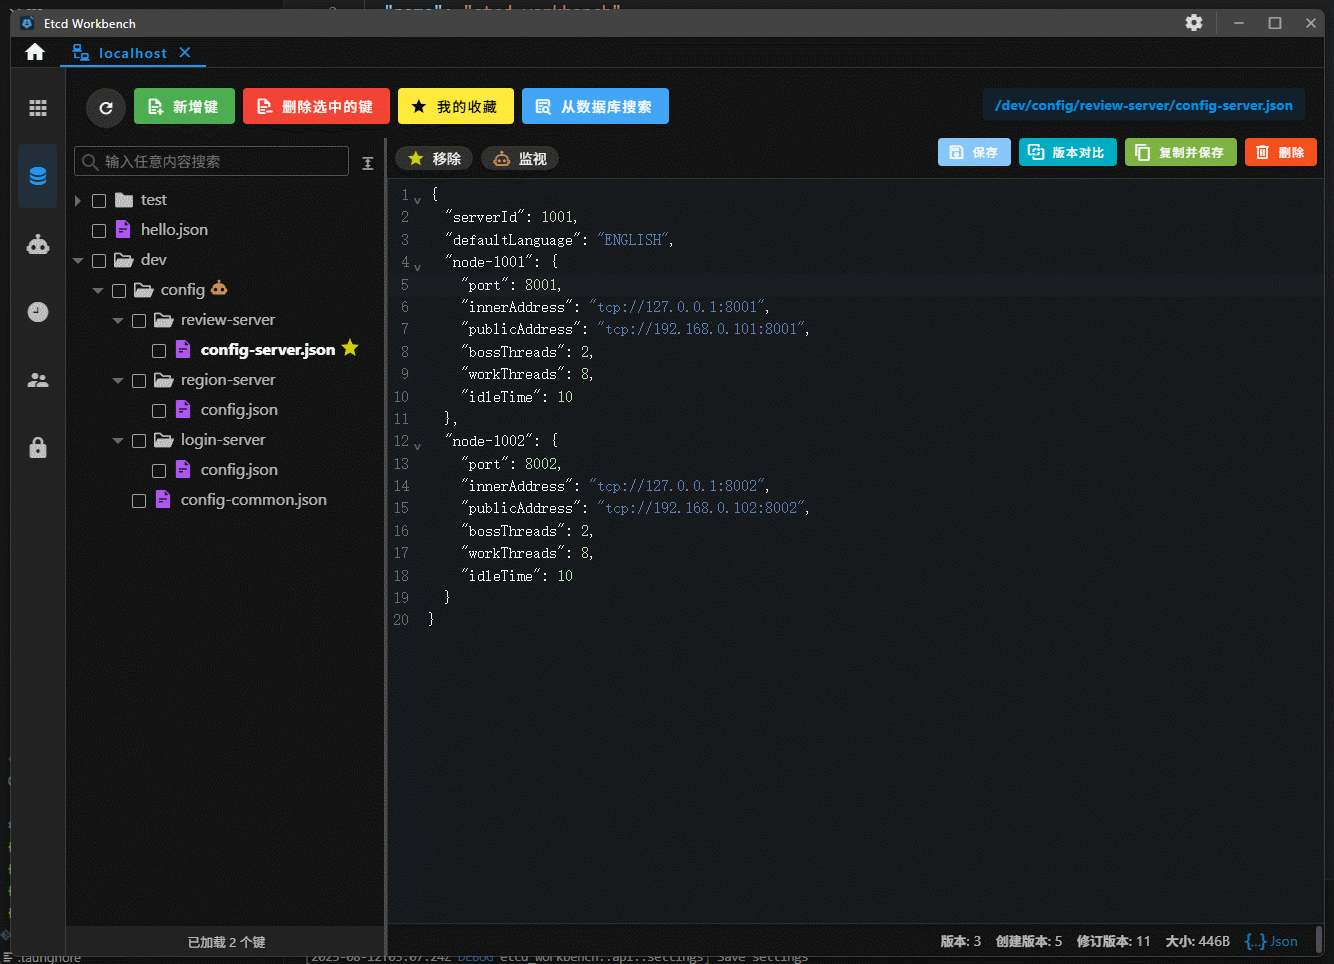
Task: Select config.json under login-server
Action: (x=239, y=470)
